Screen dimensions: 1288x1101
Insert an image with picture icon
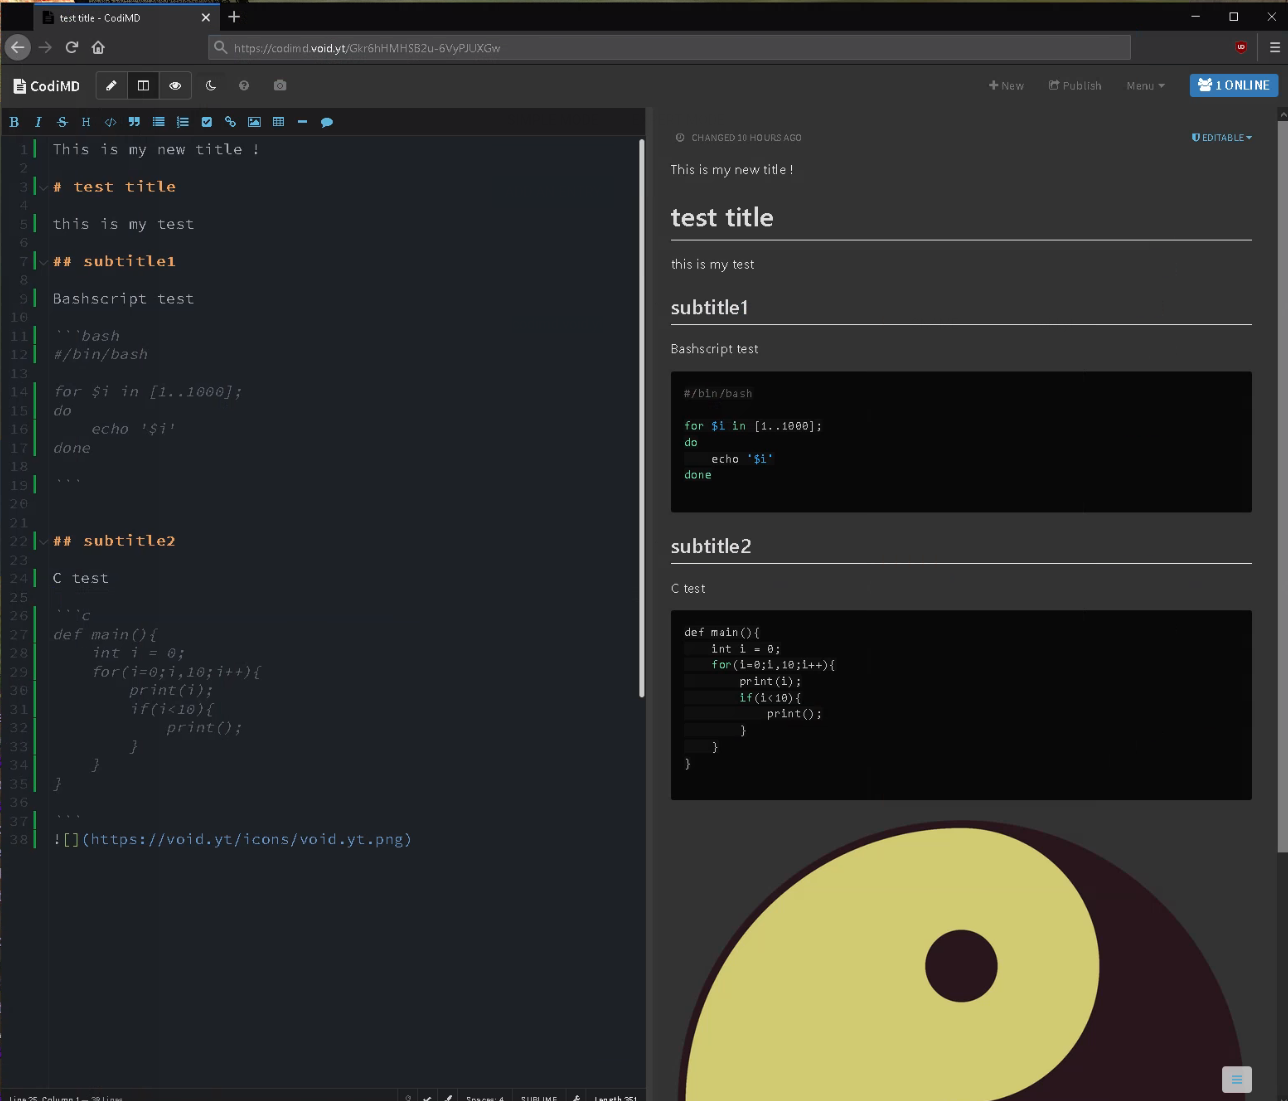tap(254, 122)
